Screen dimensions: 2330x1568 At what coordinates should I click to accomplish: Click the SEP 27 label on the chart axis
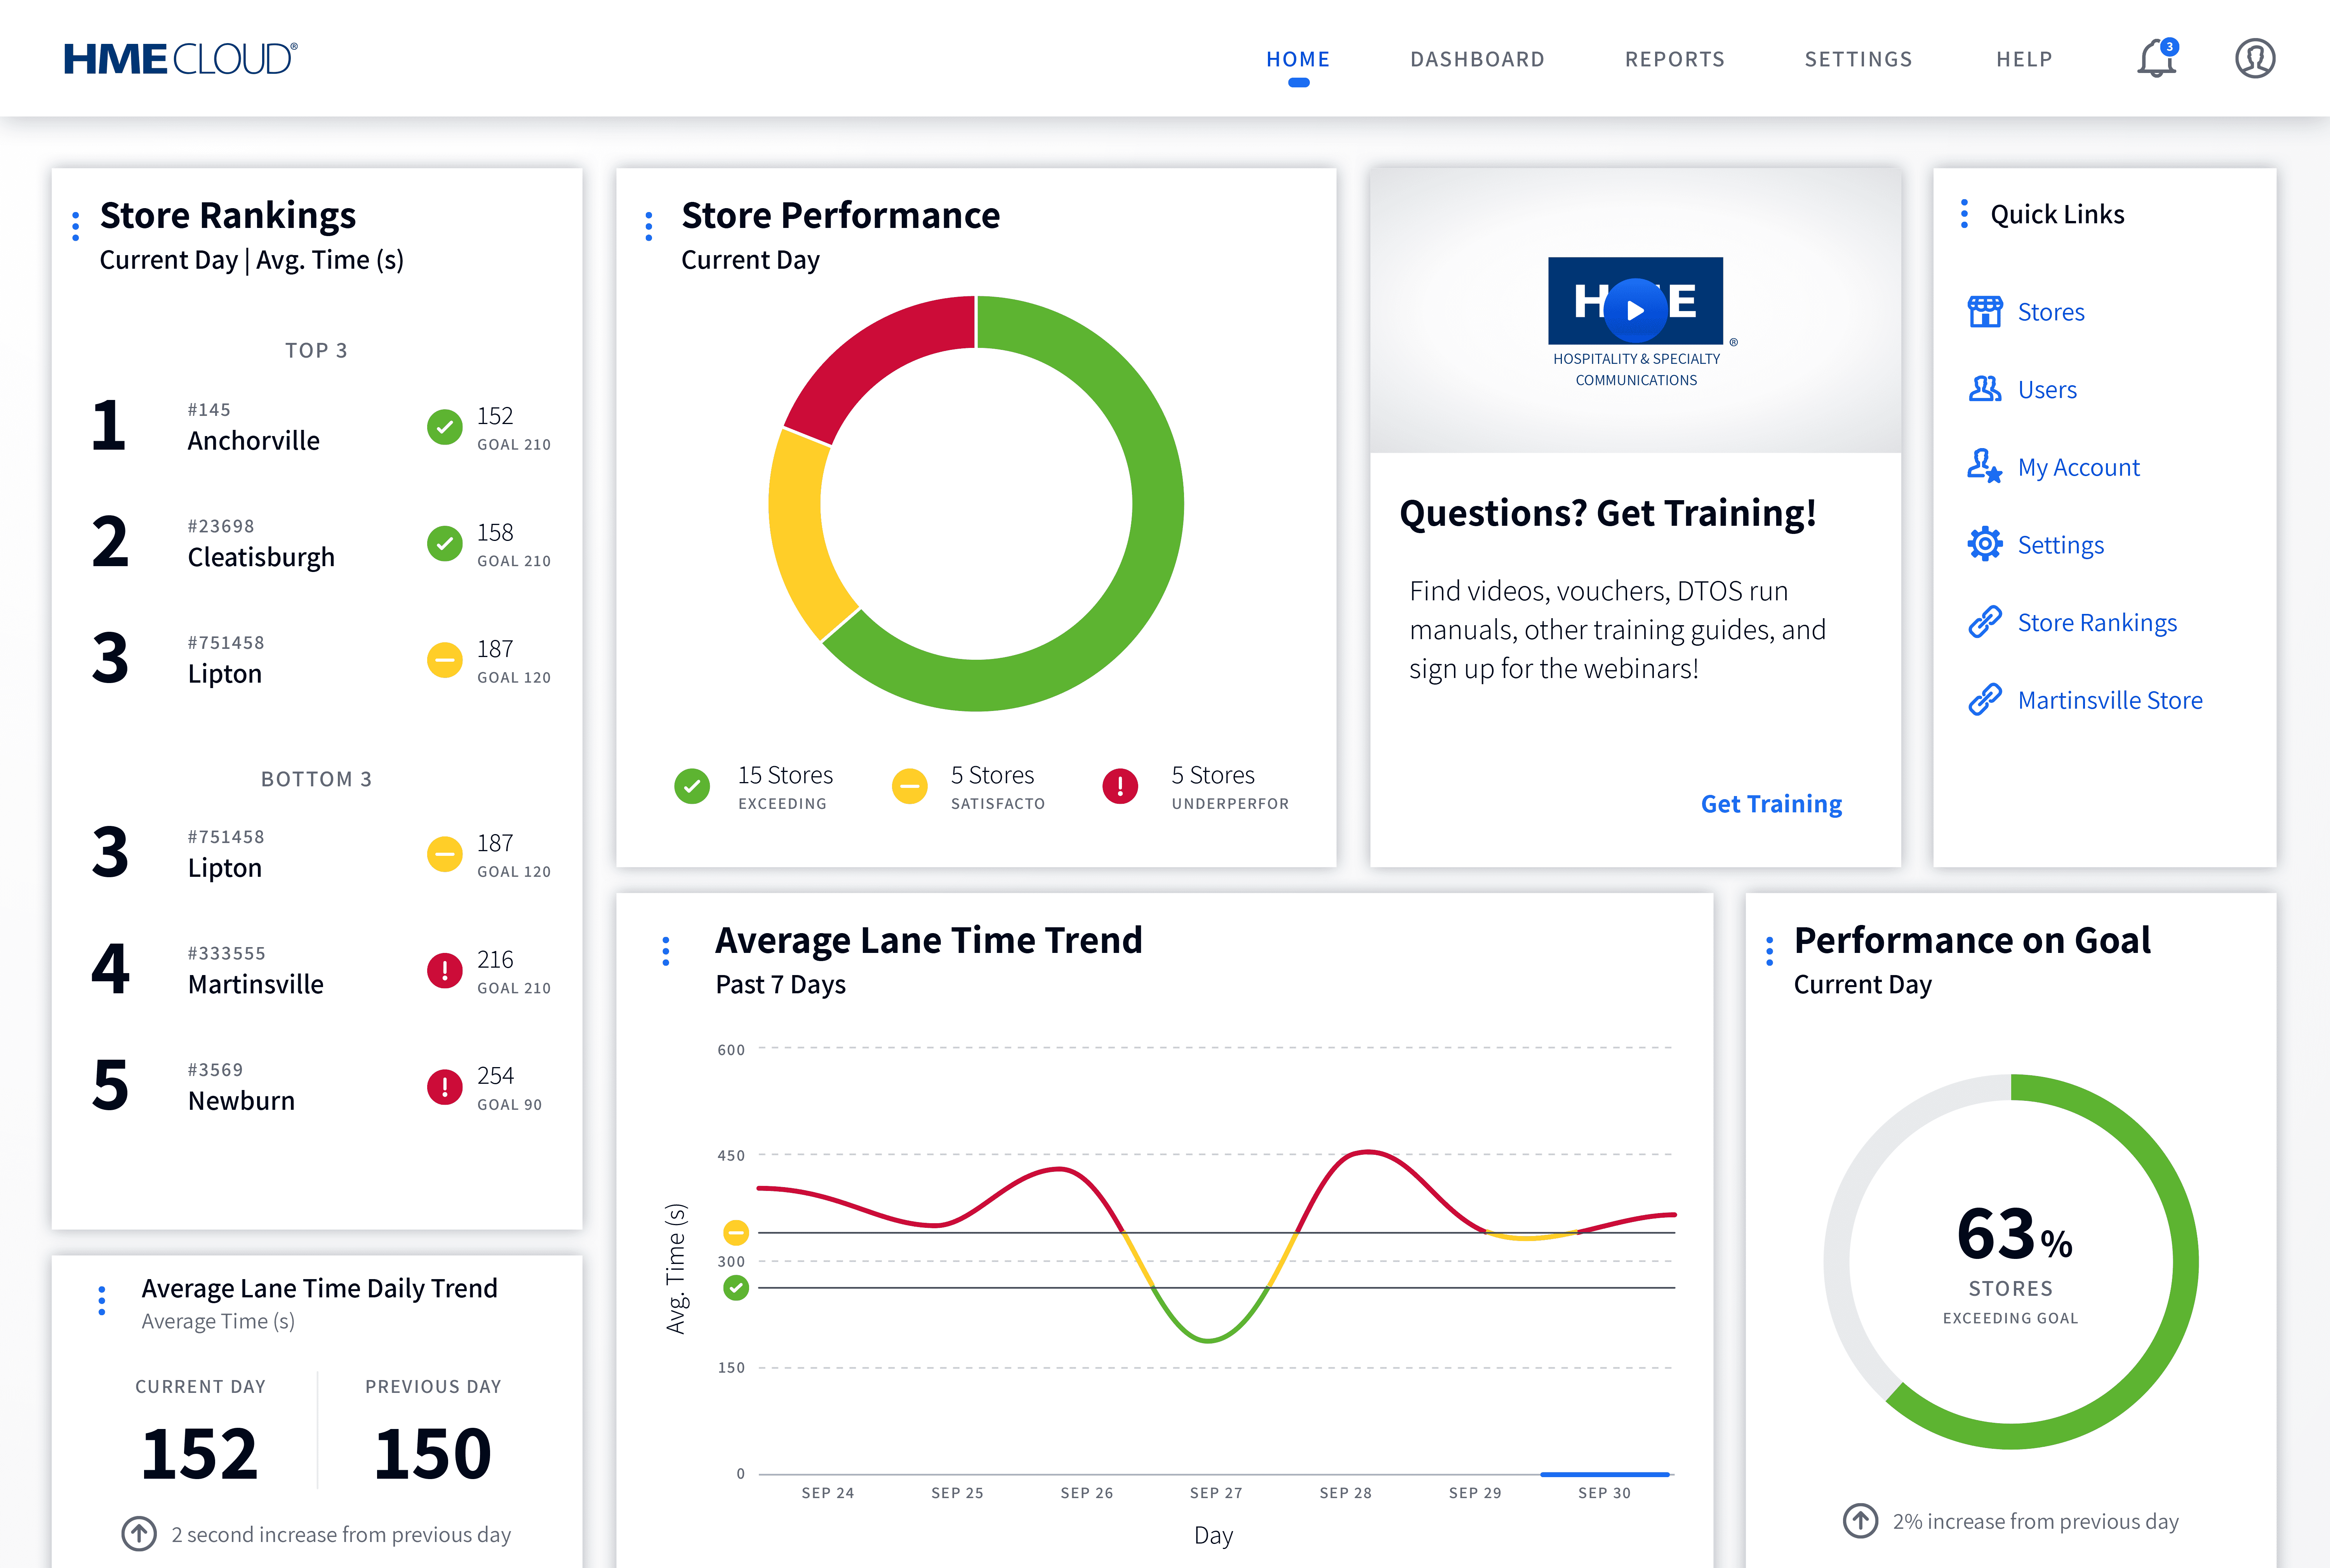coord(1215,1493)
